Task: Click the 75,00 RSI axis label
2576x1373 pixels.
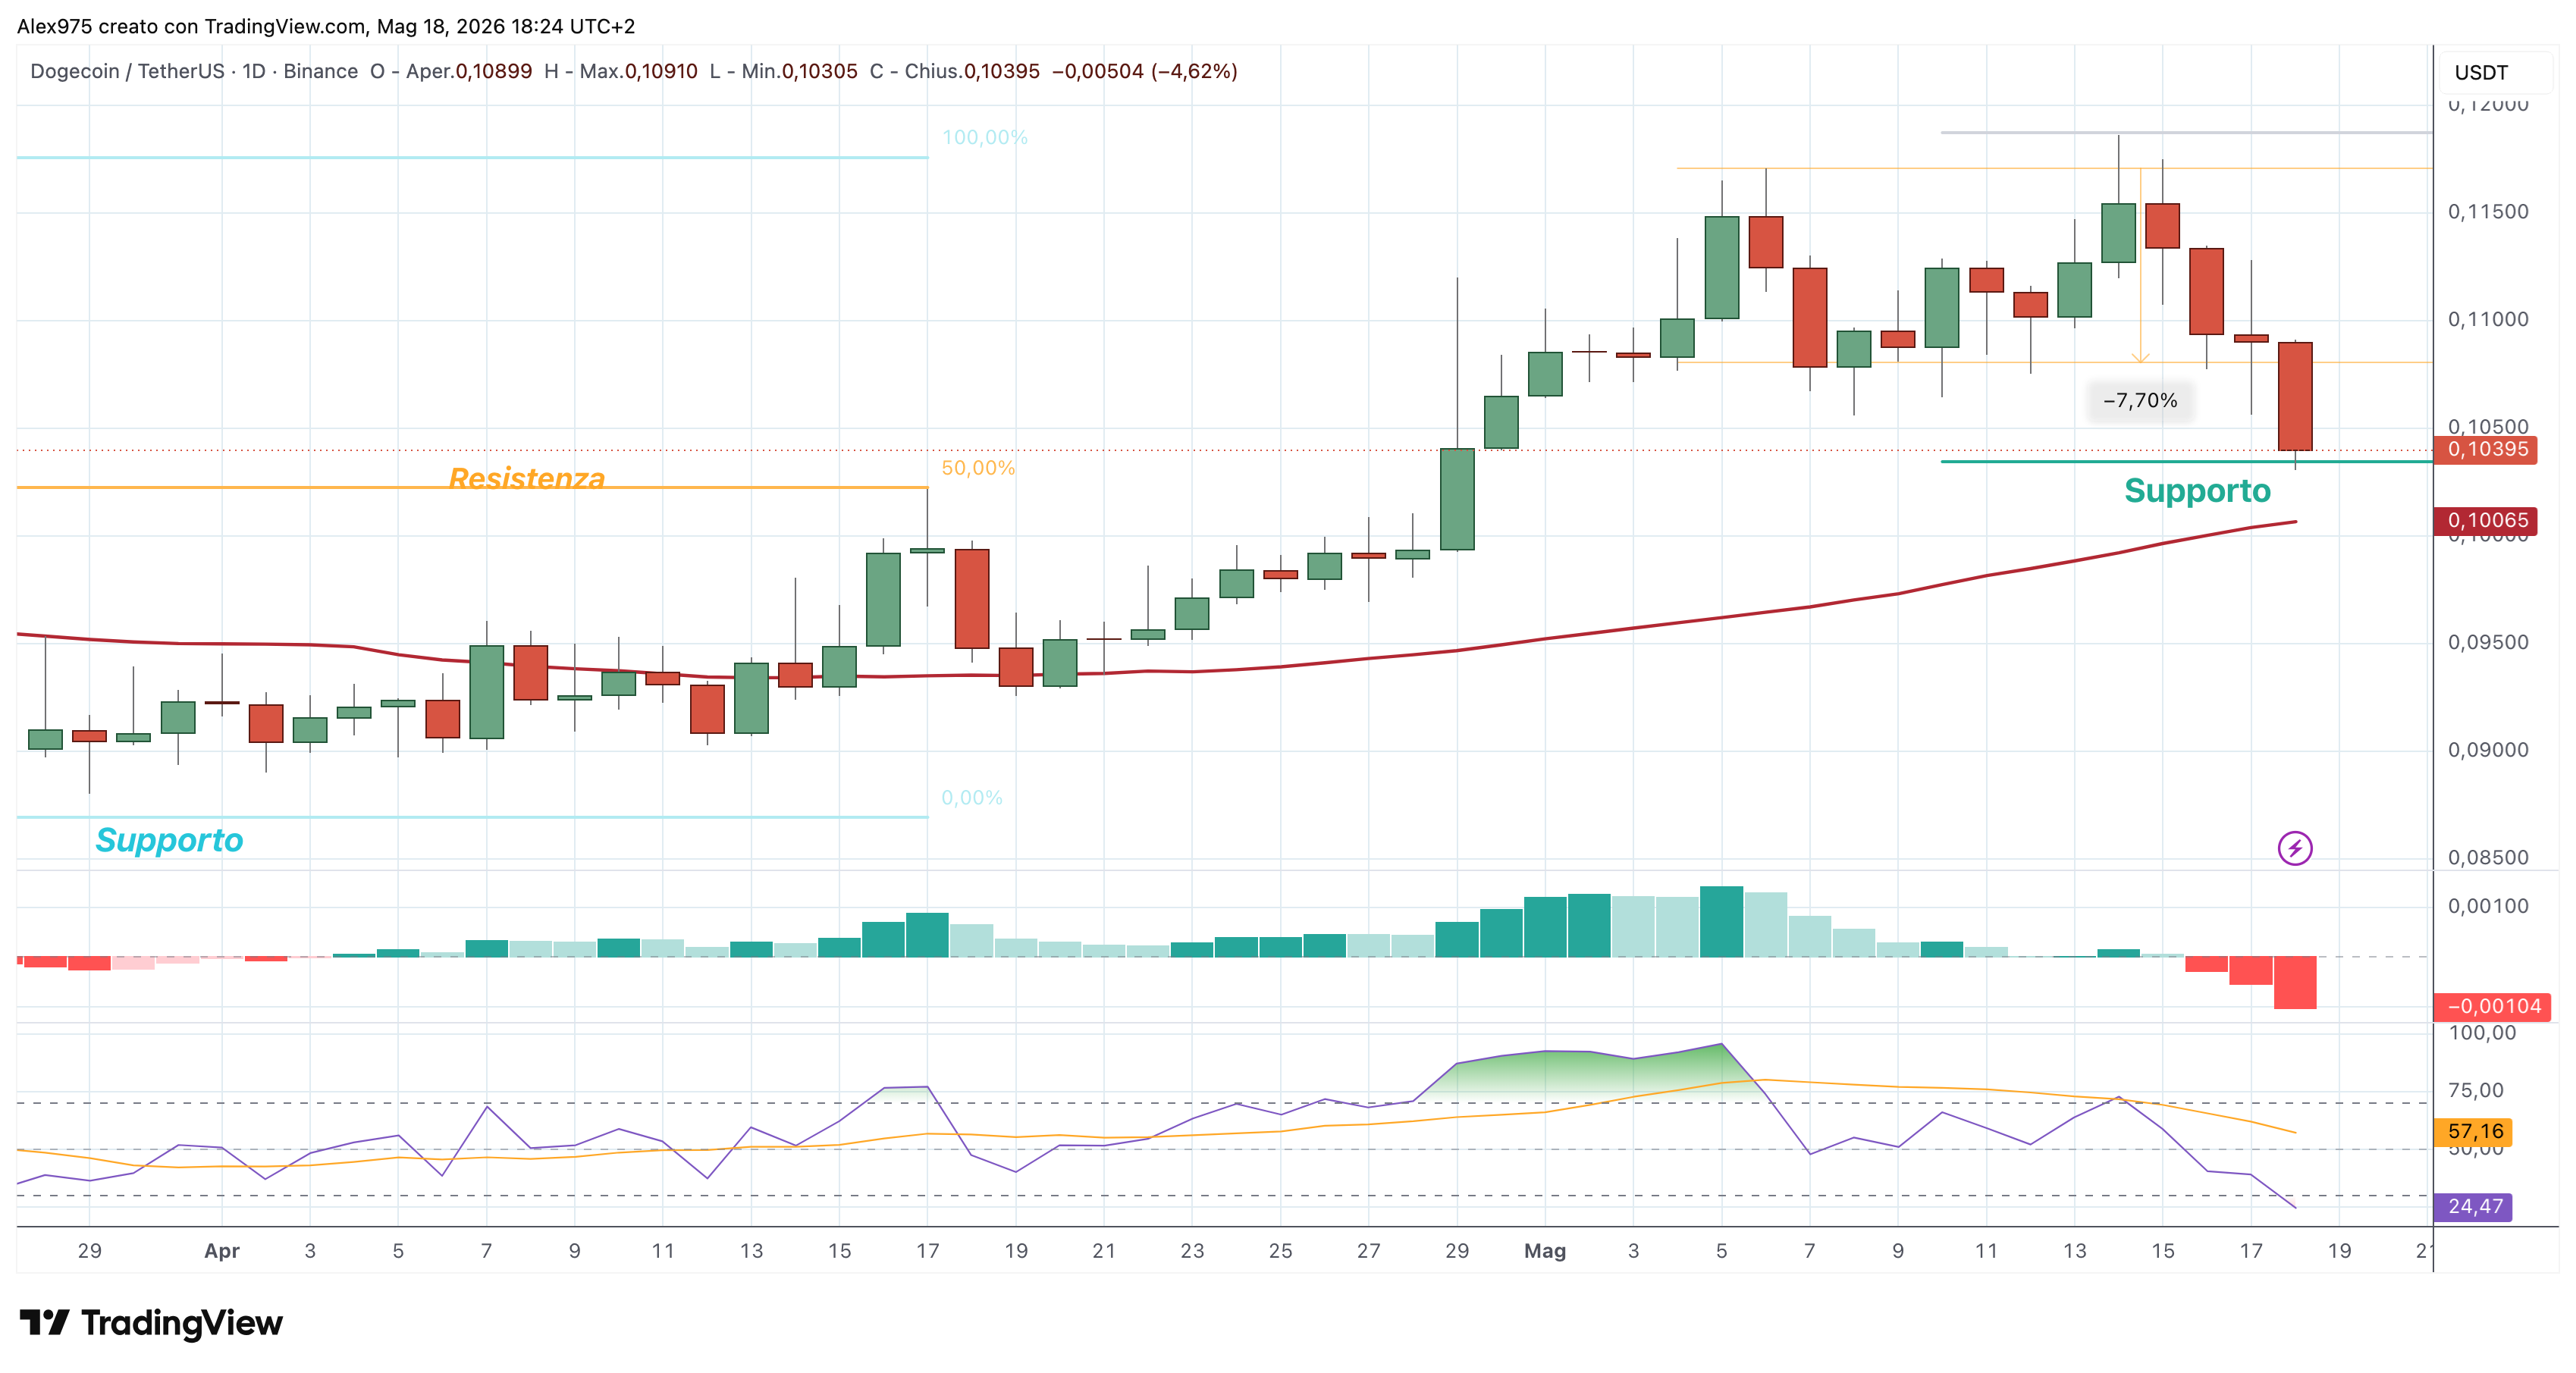Action: point(2475,1090)
